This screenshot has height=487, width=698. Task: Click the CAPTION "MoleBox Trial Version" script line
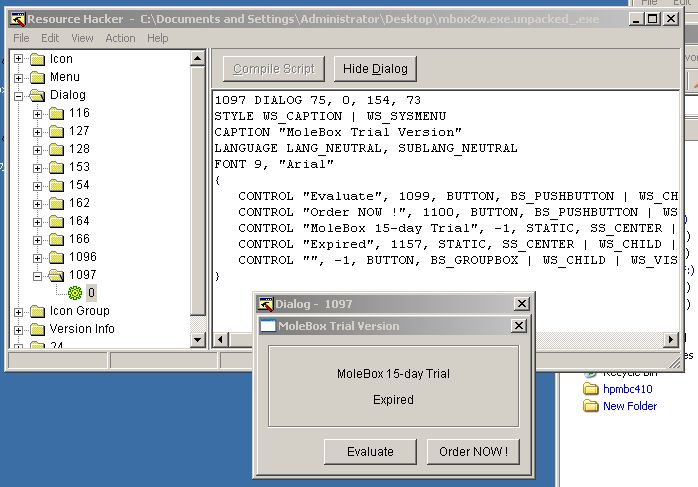(x=338, y=132)
